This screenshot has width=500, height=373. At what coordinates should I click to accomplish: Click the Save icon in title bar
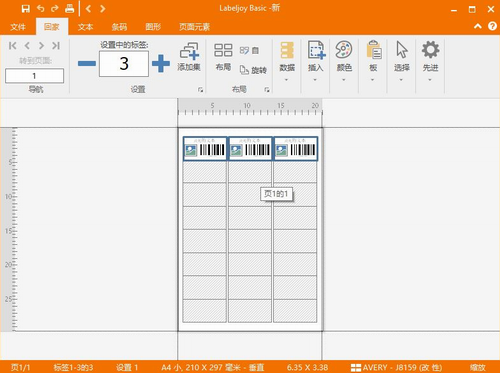(26, 9)
